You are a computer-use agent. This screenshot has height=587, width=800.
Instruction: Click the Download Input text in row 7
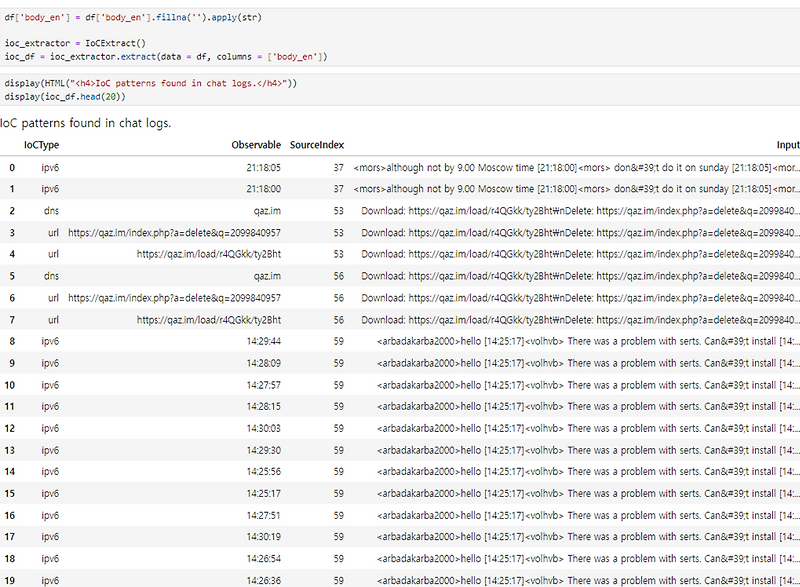coord(581,320)
